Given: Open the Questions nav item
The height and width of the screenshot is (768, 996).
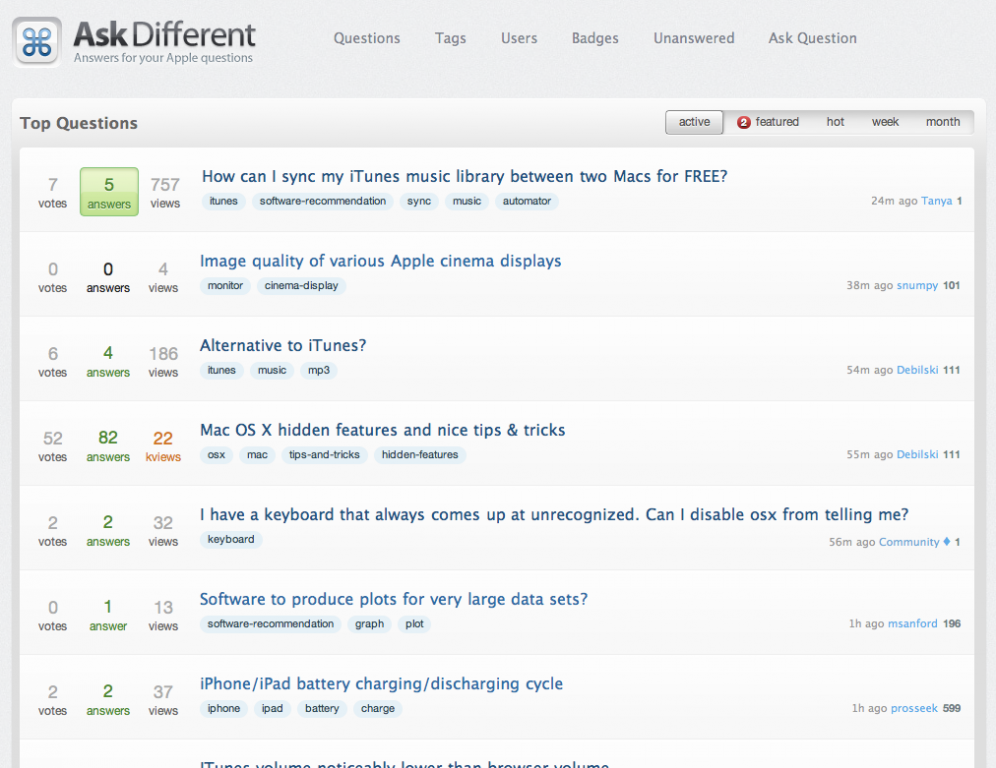Looking at the screenshot, I should (367, 38).
